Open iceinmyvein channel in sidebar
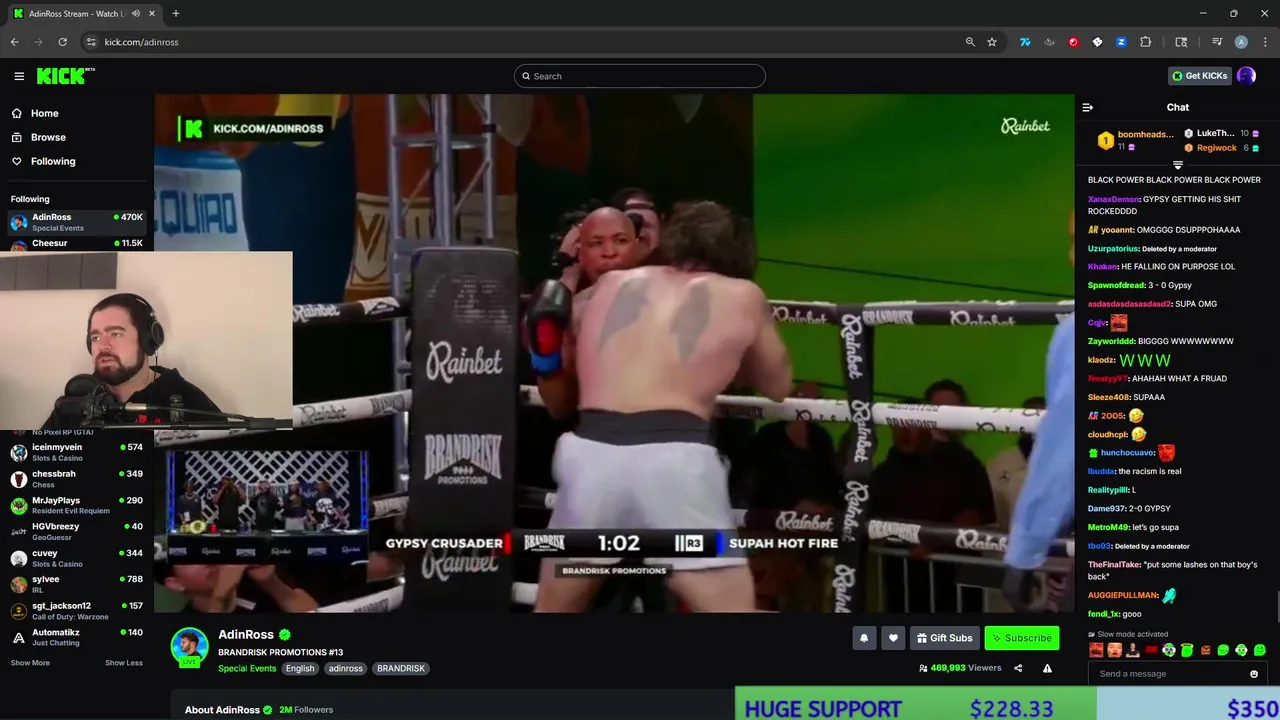The image size is (1280, 720). [x=77, y=452]
